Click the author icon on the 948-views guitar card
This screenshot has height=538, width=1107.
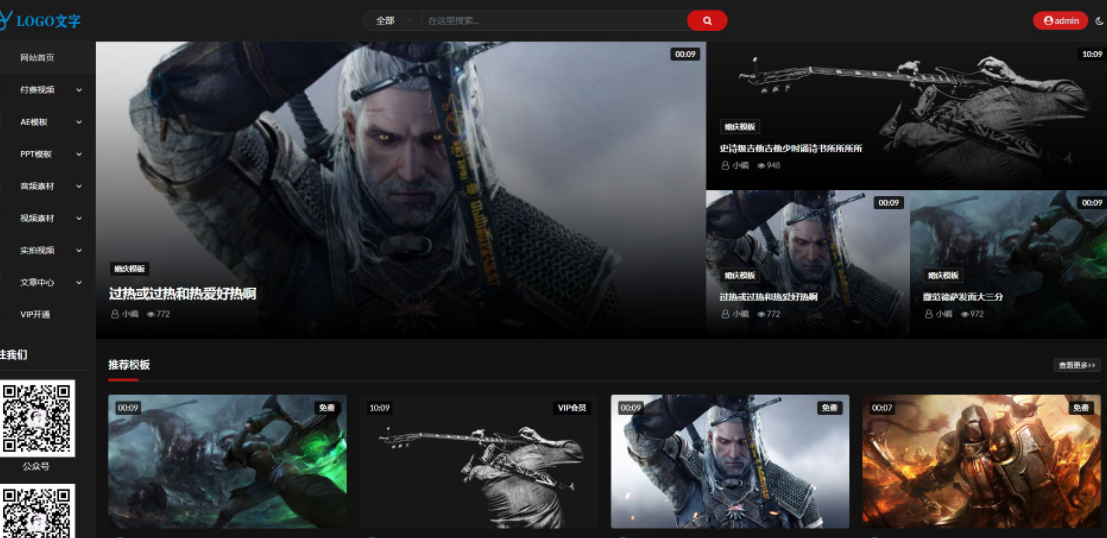(x=725, y=165)
